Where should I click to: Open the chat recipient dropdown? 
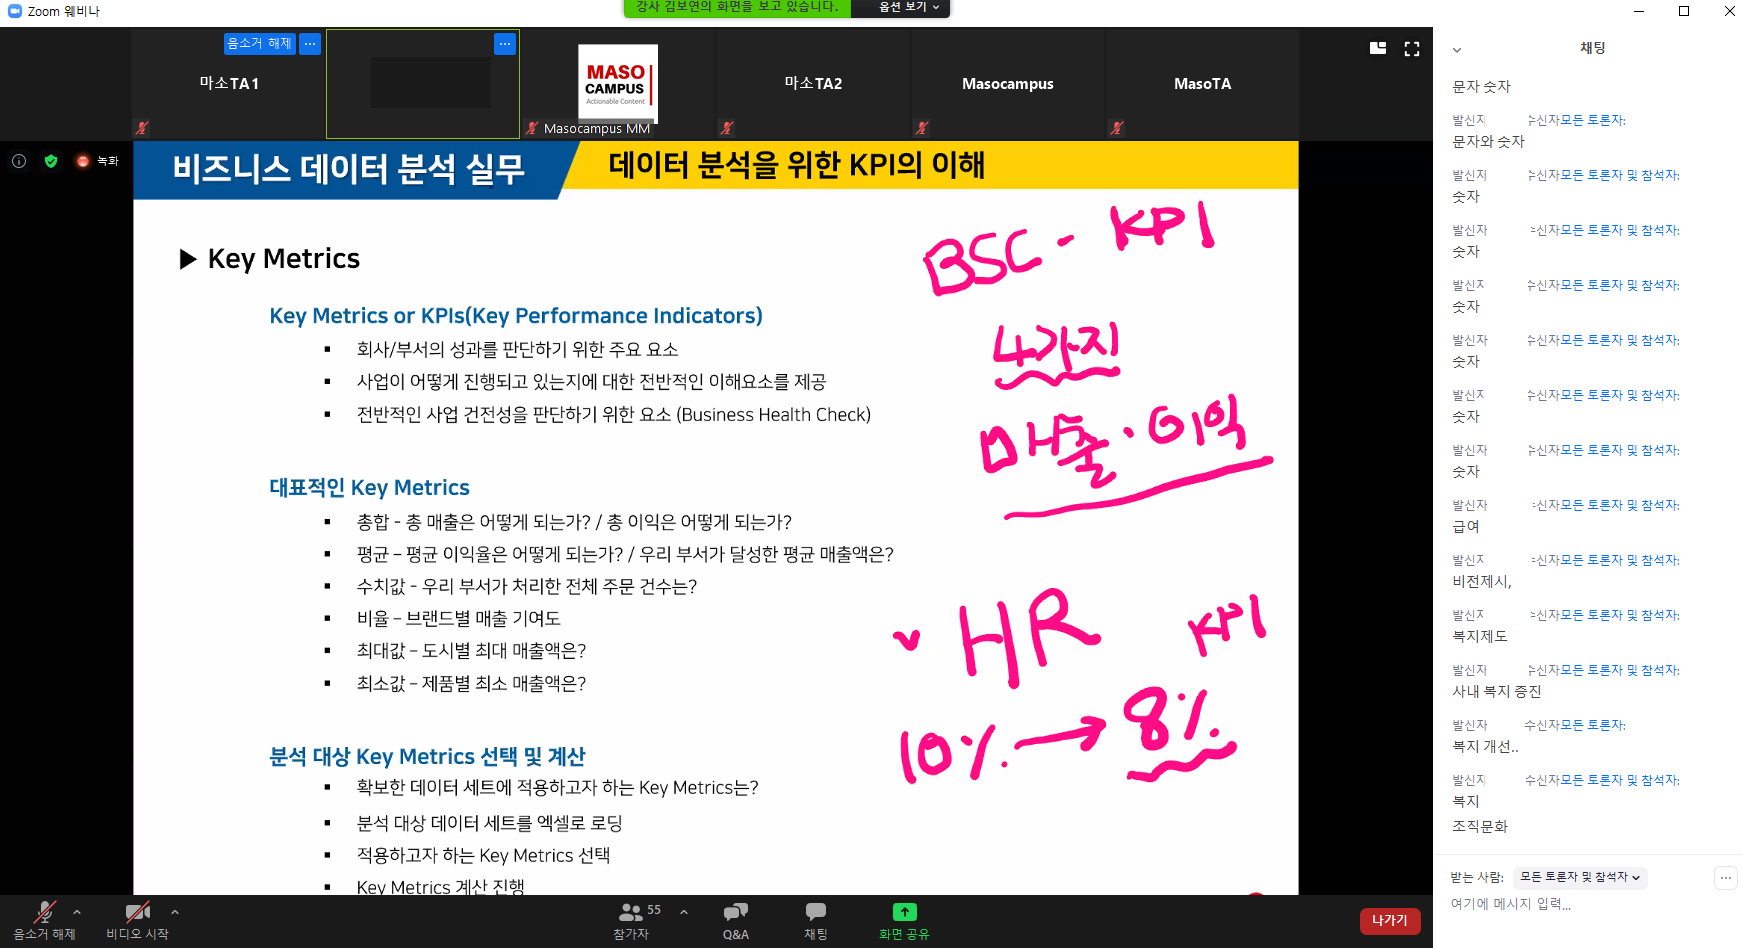(x=1579, y=877)
